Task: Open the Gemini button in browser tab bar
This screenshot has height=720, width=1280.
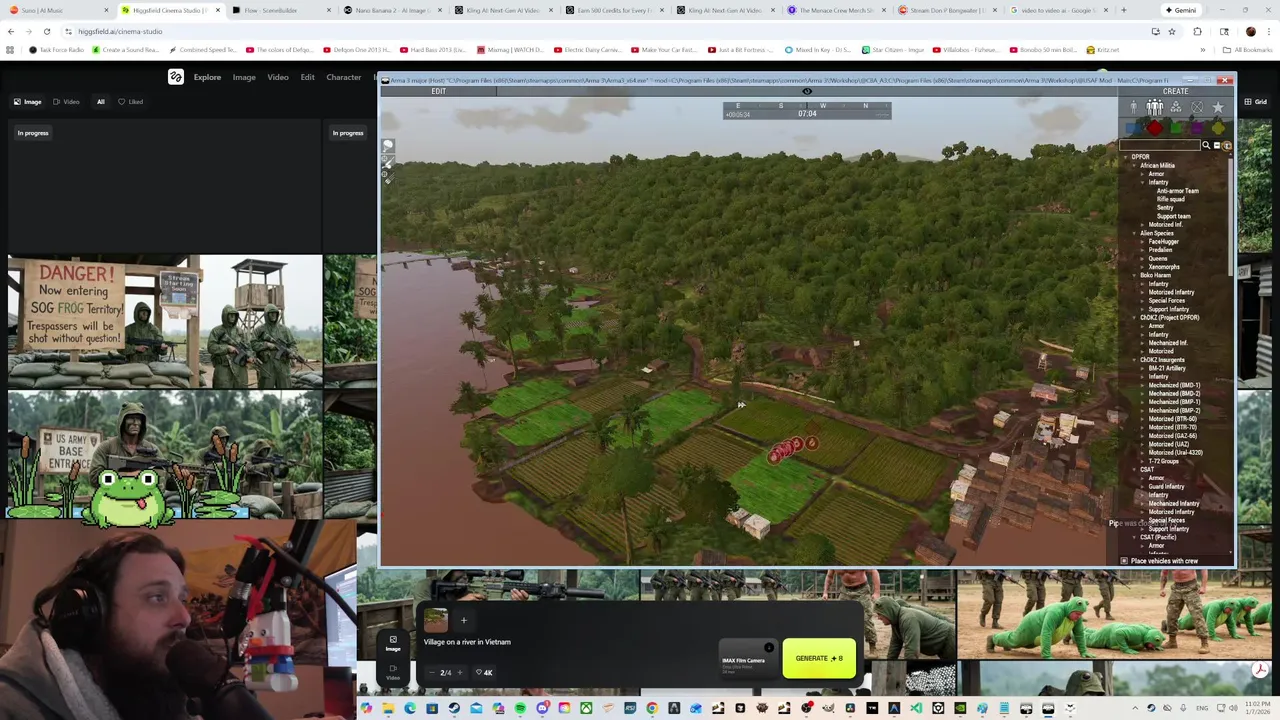Action: point(1180,10)
